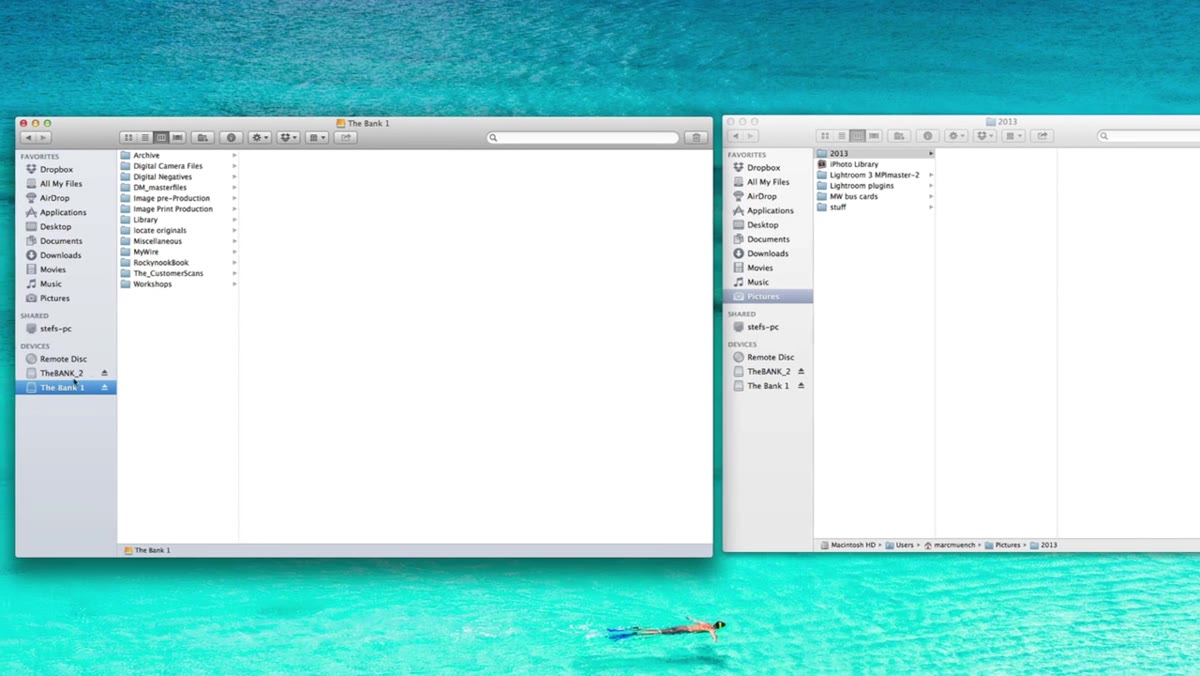1200x676 pixels.
Task: Expand the Lightroom plugins folder arrow
Action: [931, 186]
